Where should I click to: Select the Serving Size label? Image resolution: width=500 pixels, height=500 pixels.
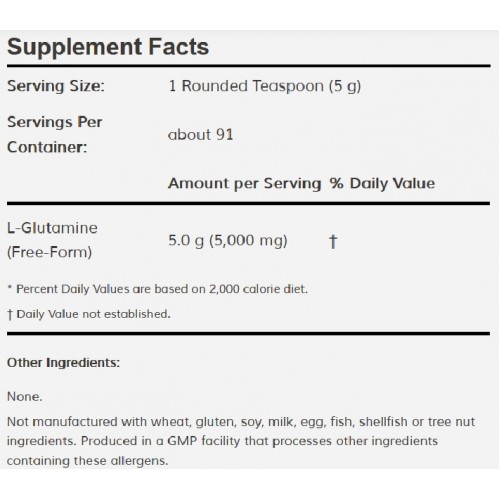56,86
